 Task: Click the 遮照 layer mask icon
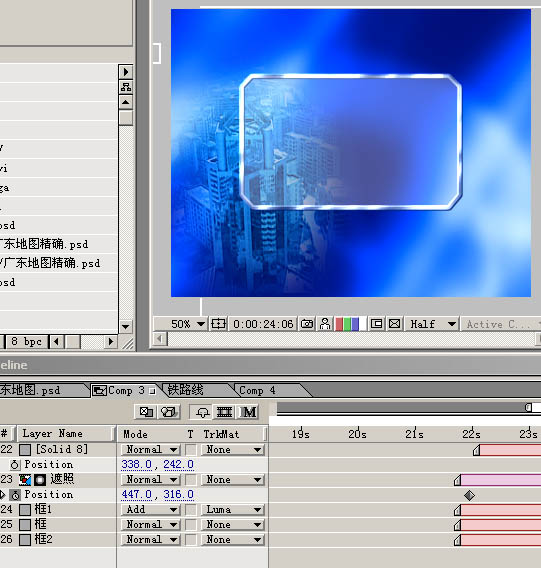click(x=40, y=480)
